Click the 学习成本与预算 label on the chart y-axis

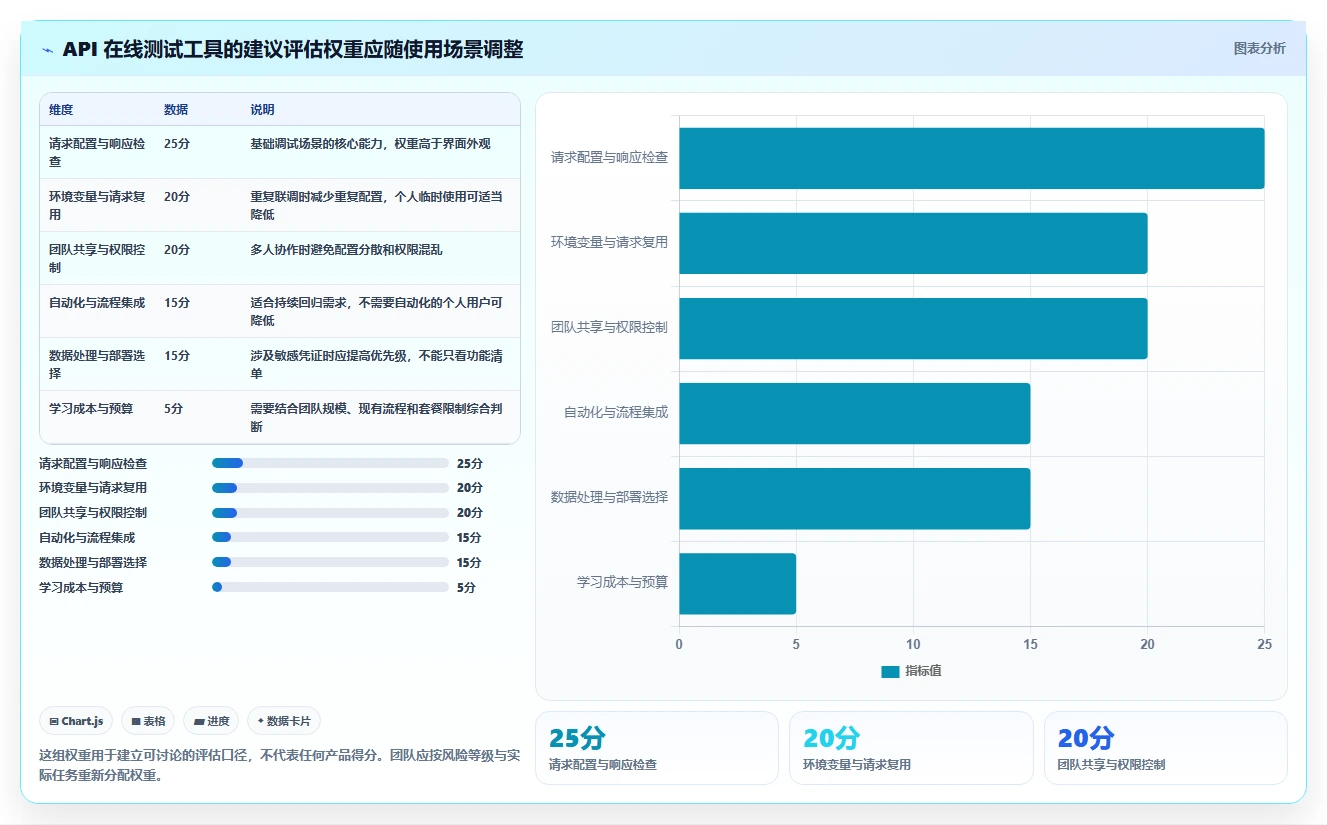pyautogui.click(x=622, y=582)
